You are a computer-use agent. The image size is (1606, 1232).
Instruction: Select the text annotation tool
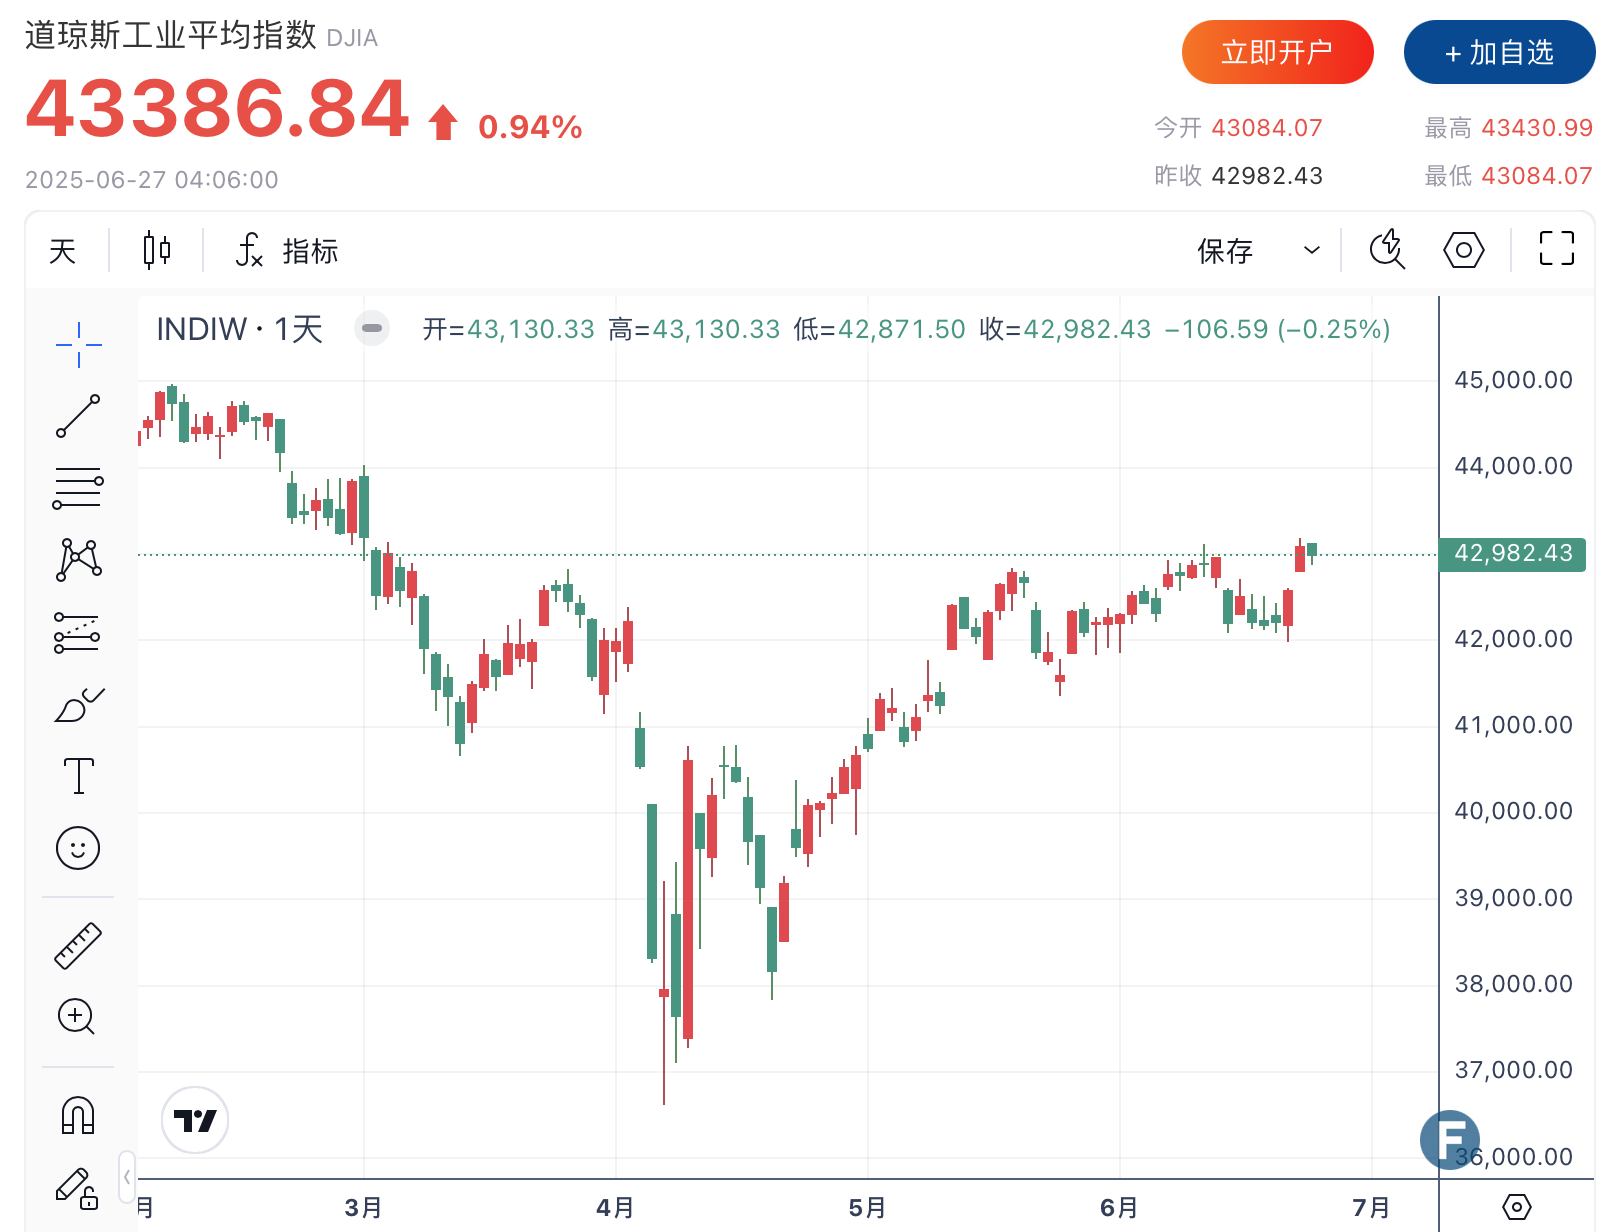(x=78, y=776)
